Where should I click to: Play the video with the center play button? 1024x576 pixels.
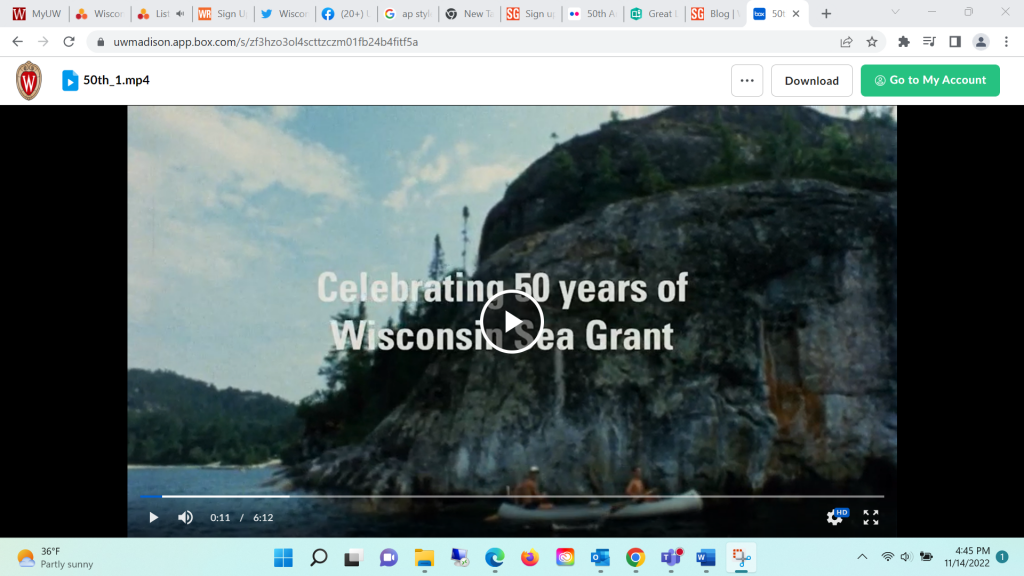click(512, 322)
